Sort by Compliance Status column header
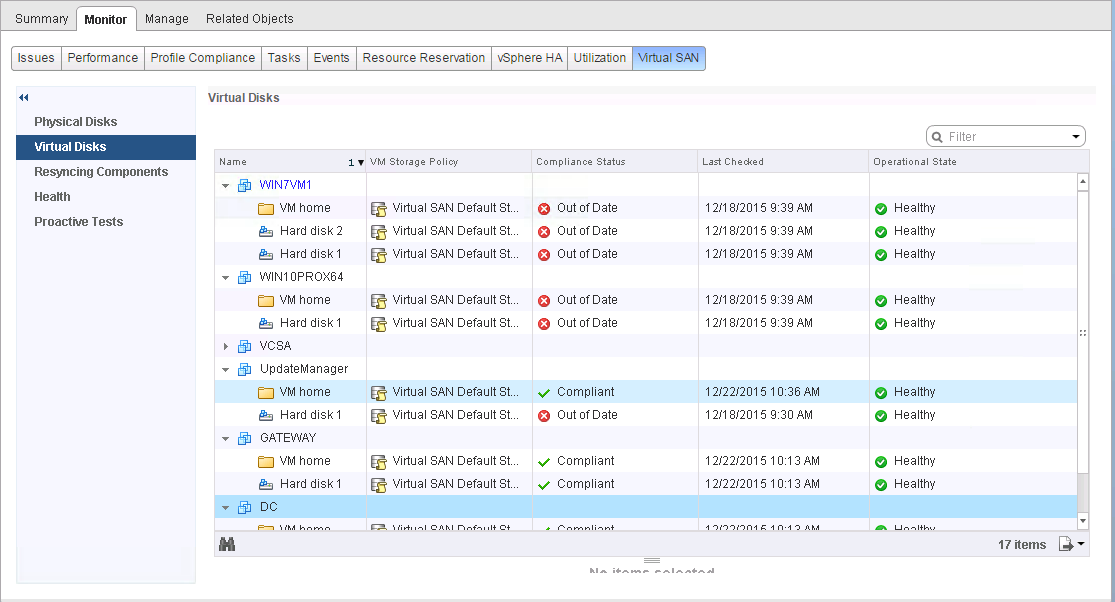The image size is (1115, 602). point(581,162)
